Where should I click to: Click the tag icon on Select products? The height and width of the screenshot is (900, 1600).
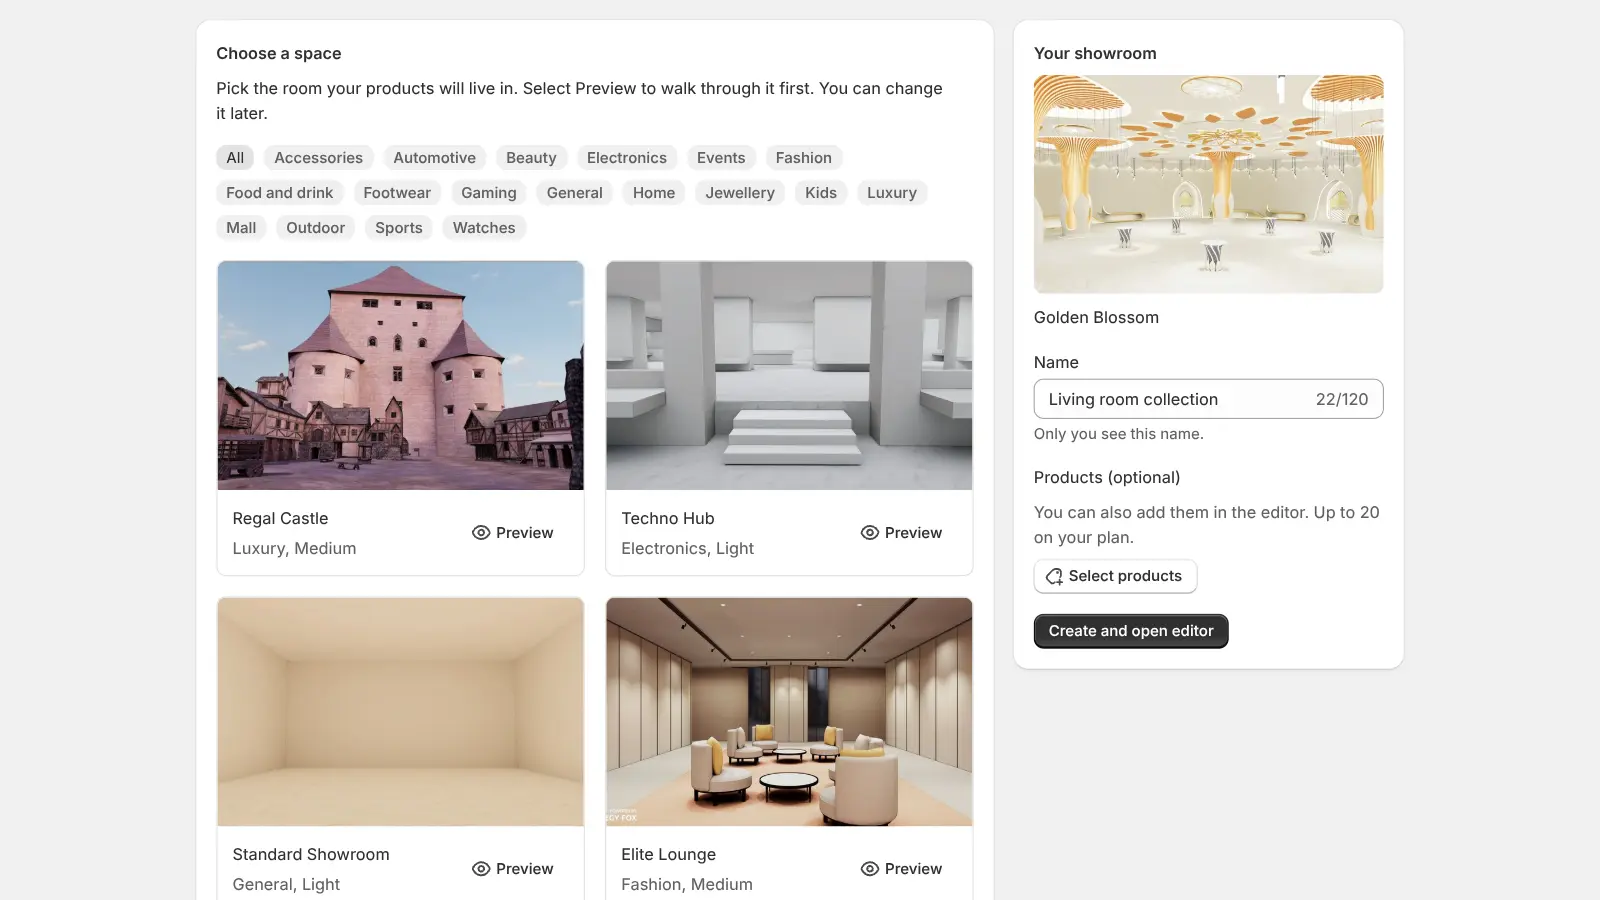(1054, 577)
